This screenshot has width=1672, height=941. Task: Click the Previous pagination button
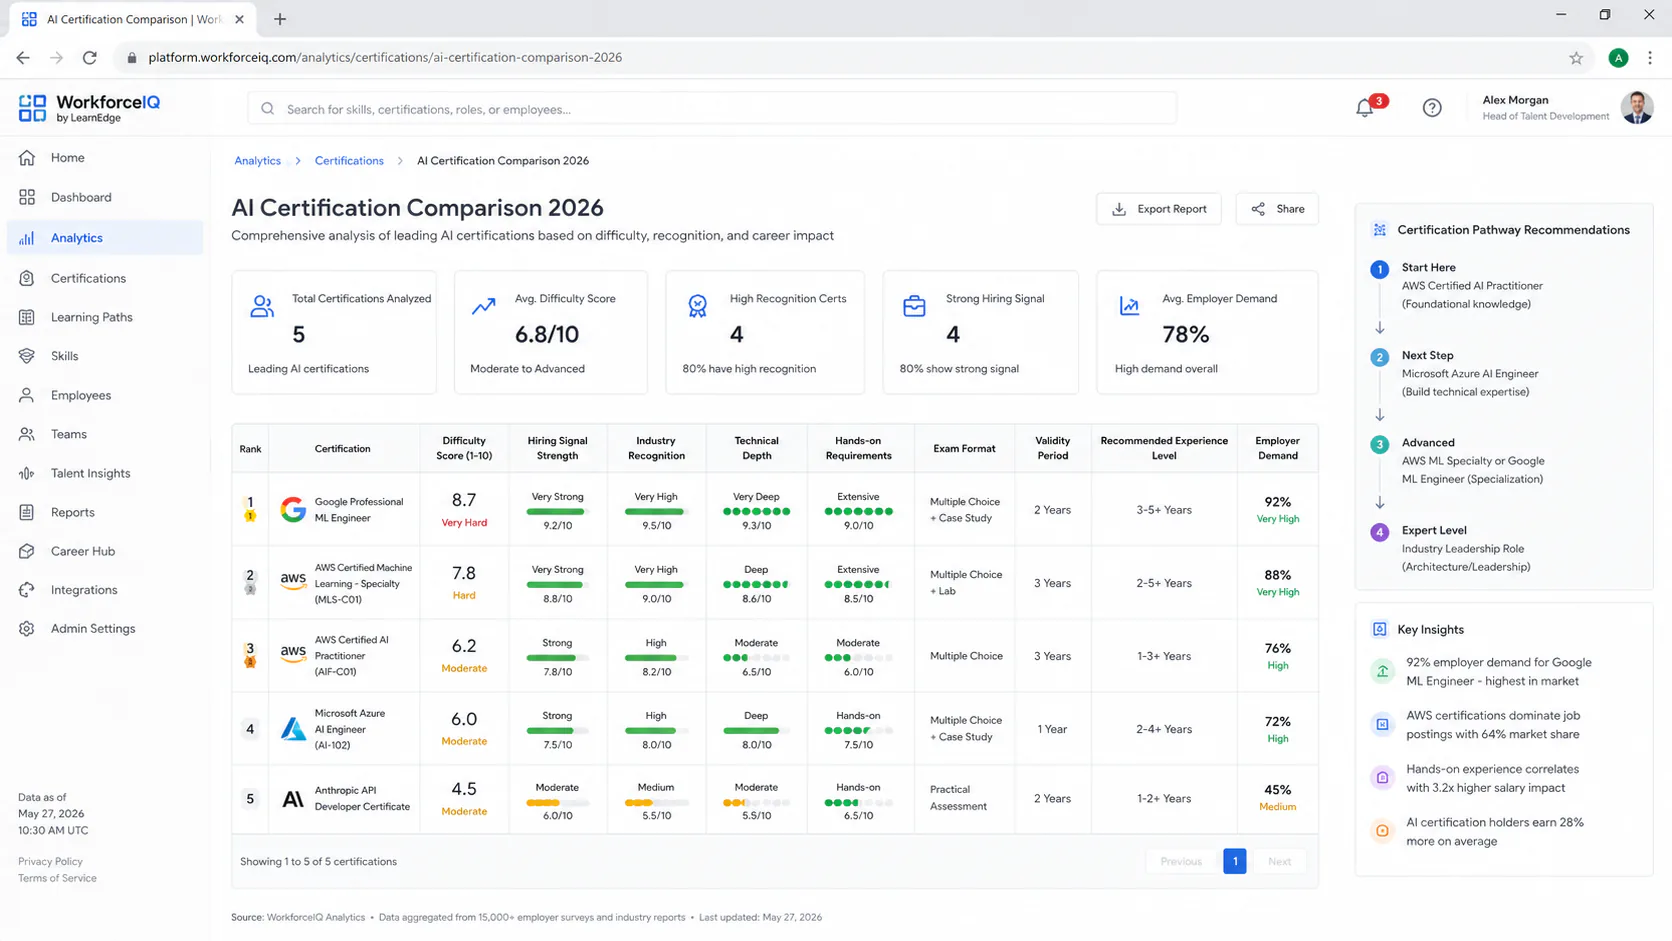[x=1181, y=861]
